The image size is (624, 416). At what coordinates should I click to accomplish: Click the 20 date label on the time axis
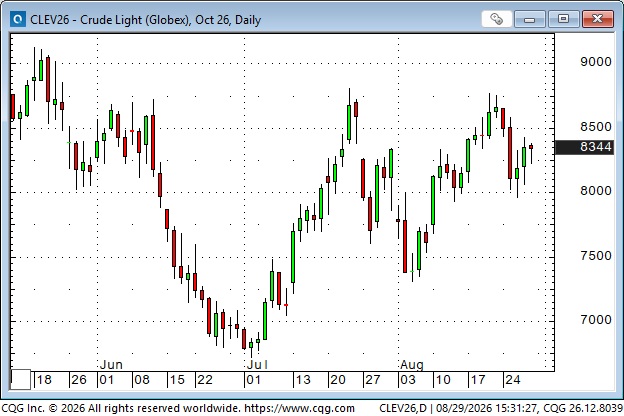[x=338, y=380]
